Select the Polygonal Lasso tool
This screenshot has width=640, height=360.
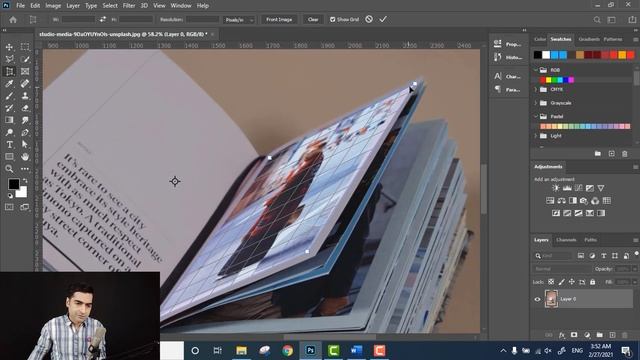9,59
